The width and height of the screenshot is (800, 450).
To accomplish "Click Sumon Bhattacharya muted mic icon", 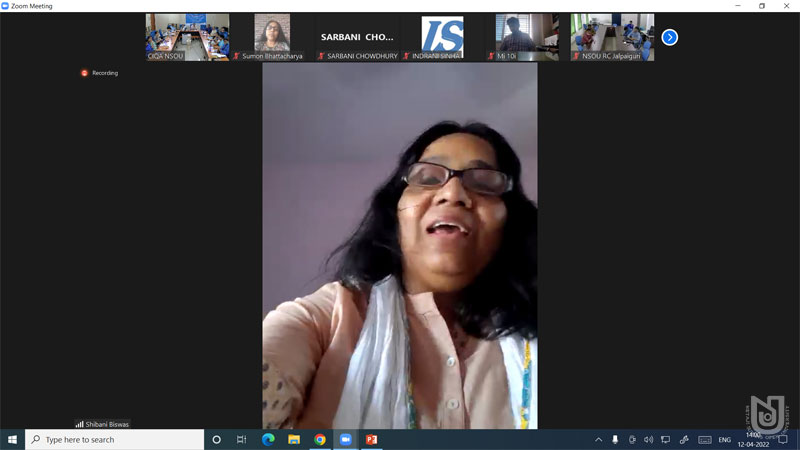I will click(236, 56).
